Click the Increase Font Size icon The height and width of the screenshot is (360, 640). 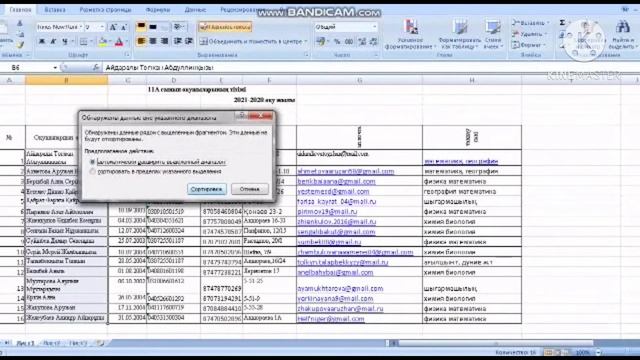point(113,27)
